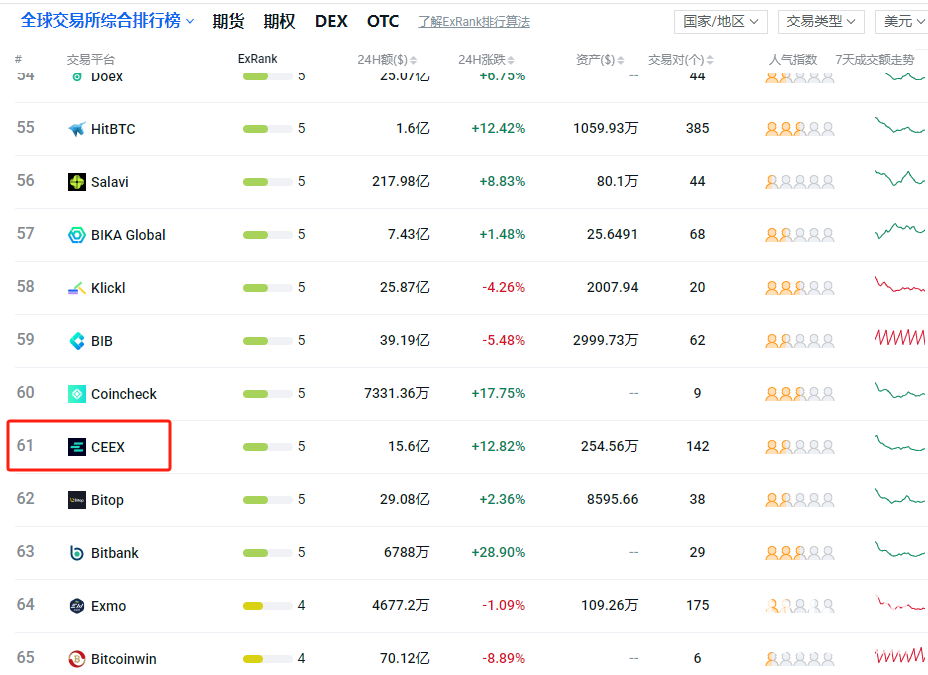928x675 pixels.
Task: Switch to the 期货 tab
Action: point(228,20)
